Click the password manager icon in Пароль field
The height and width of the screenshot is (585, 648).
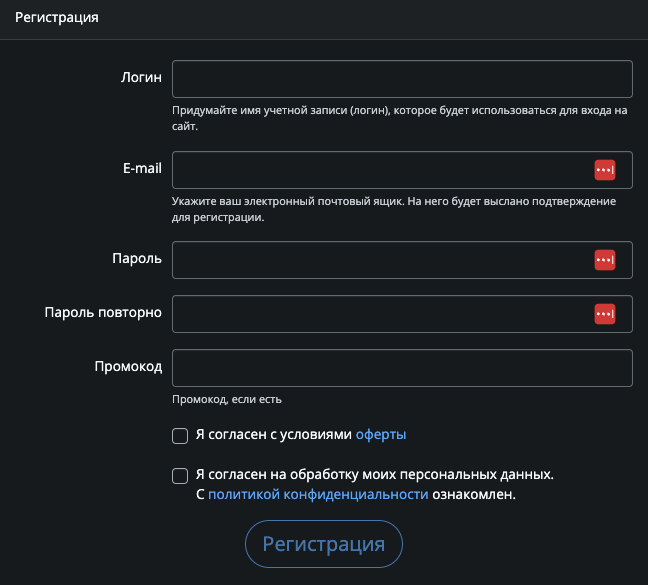(x=604, y=260)
